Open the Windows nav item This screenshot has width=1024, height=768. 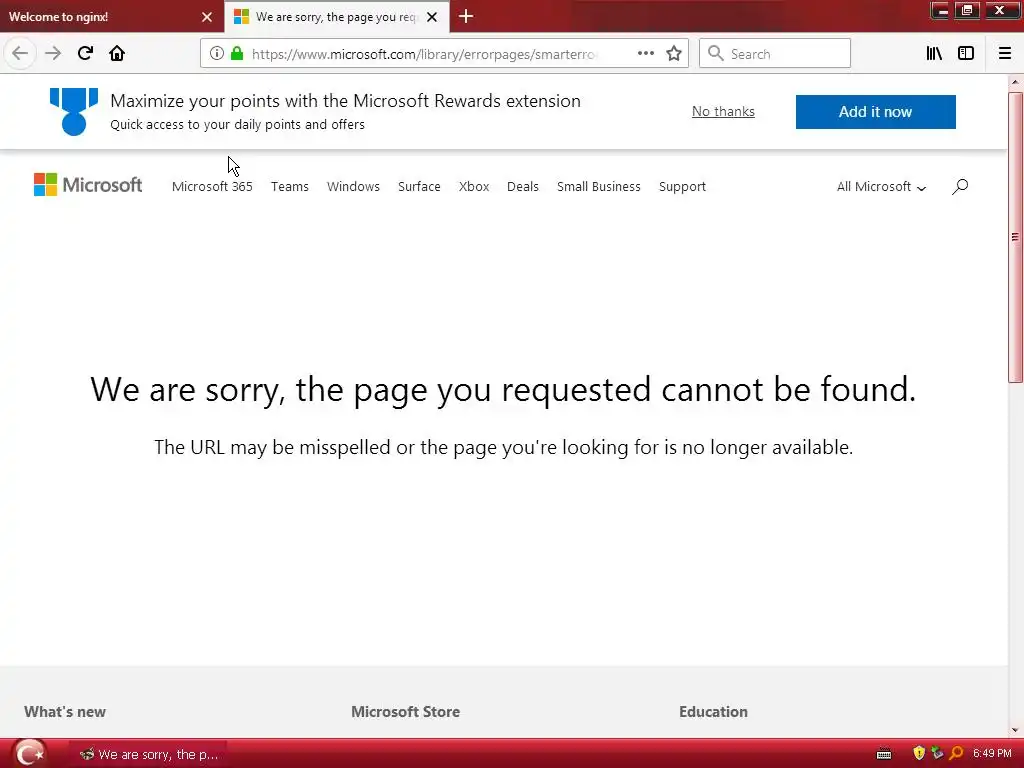pos(353,187)
